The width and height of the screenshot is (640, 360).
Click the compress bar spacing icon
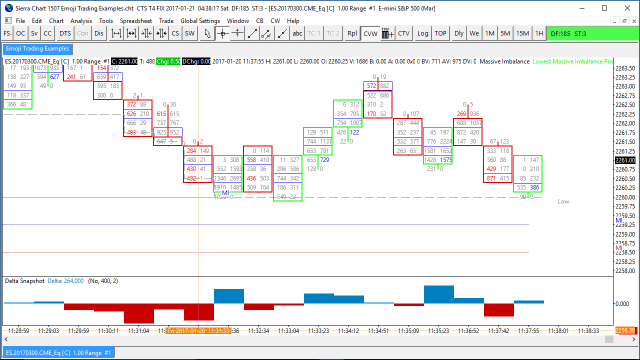pos(146,33)
